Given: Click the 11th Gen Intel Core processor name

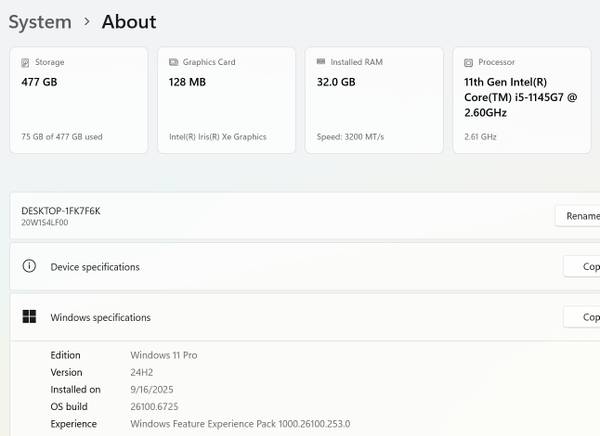Looking at the screenshot, I should (x=518, y=97).
